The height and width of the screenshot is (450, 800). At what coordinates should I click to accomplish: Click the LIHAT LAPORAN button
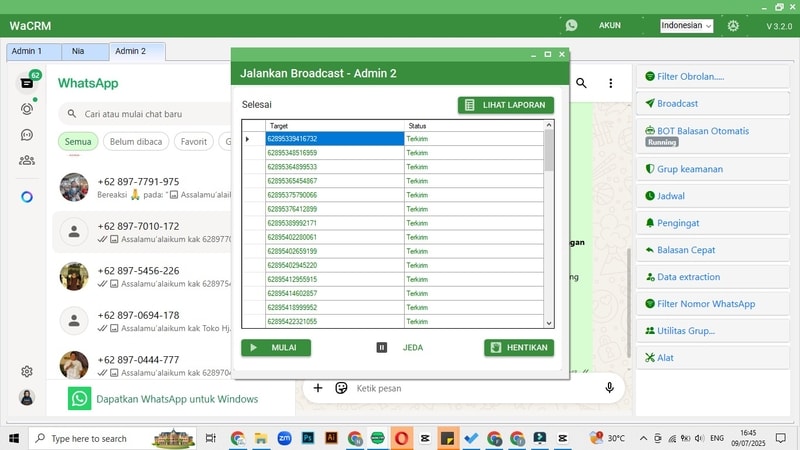point(506,105)
